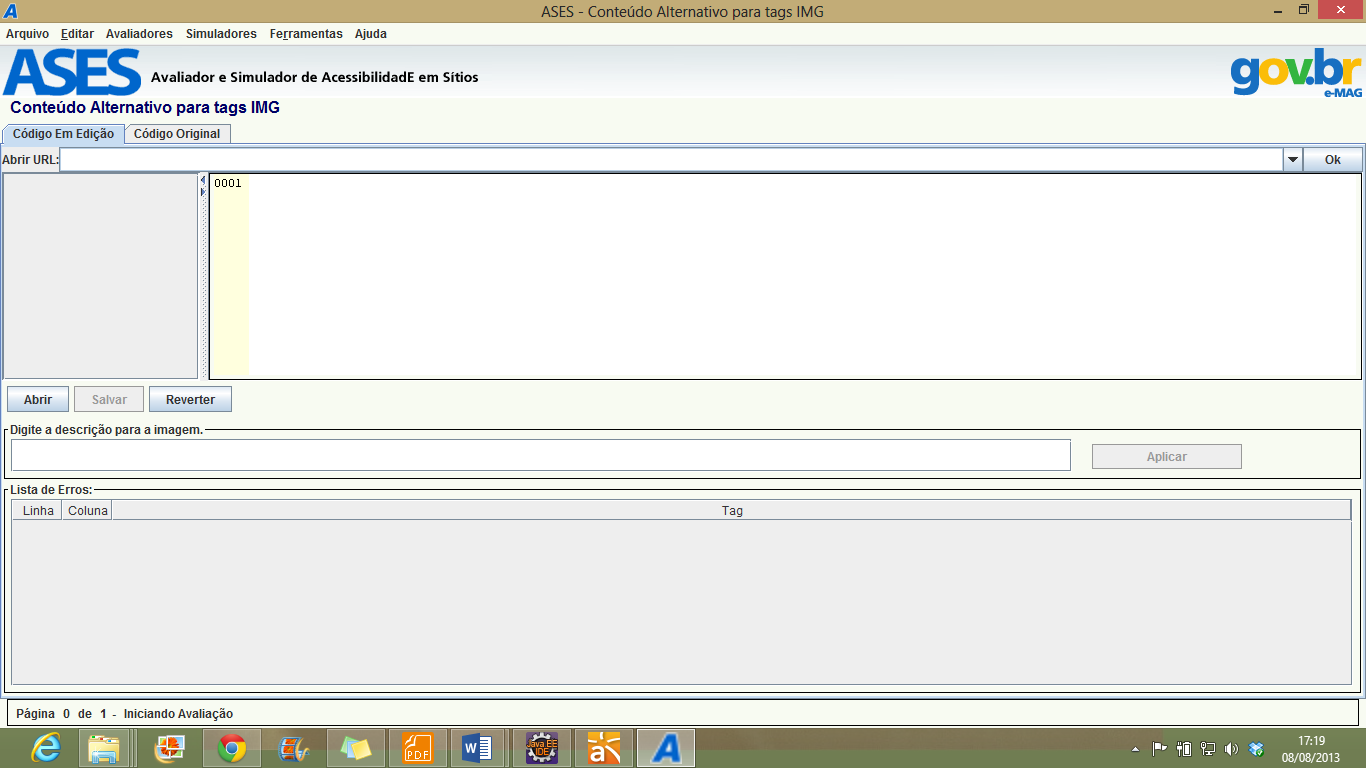Click the battery power tray icon
Image resolution: width=1366 pixels, height=768 pixels.
pyautogui.click(x=1184, y=748)
